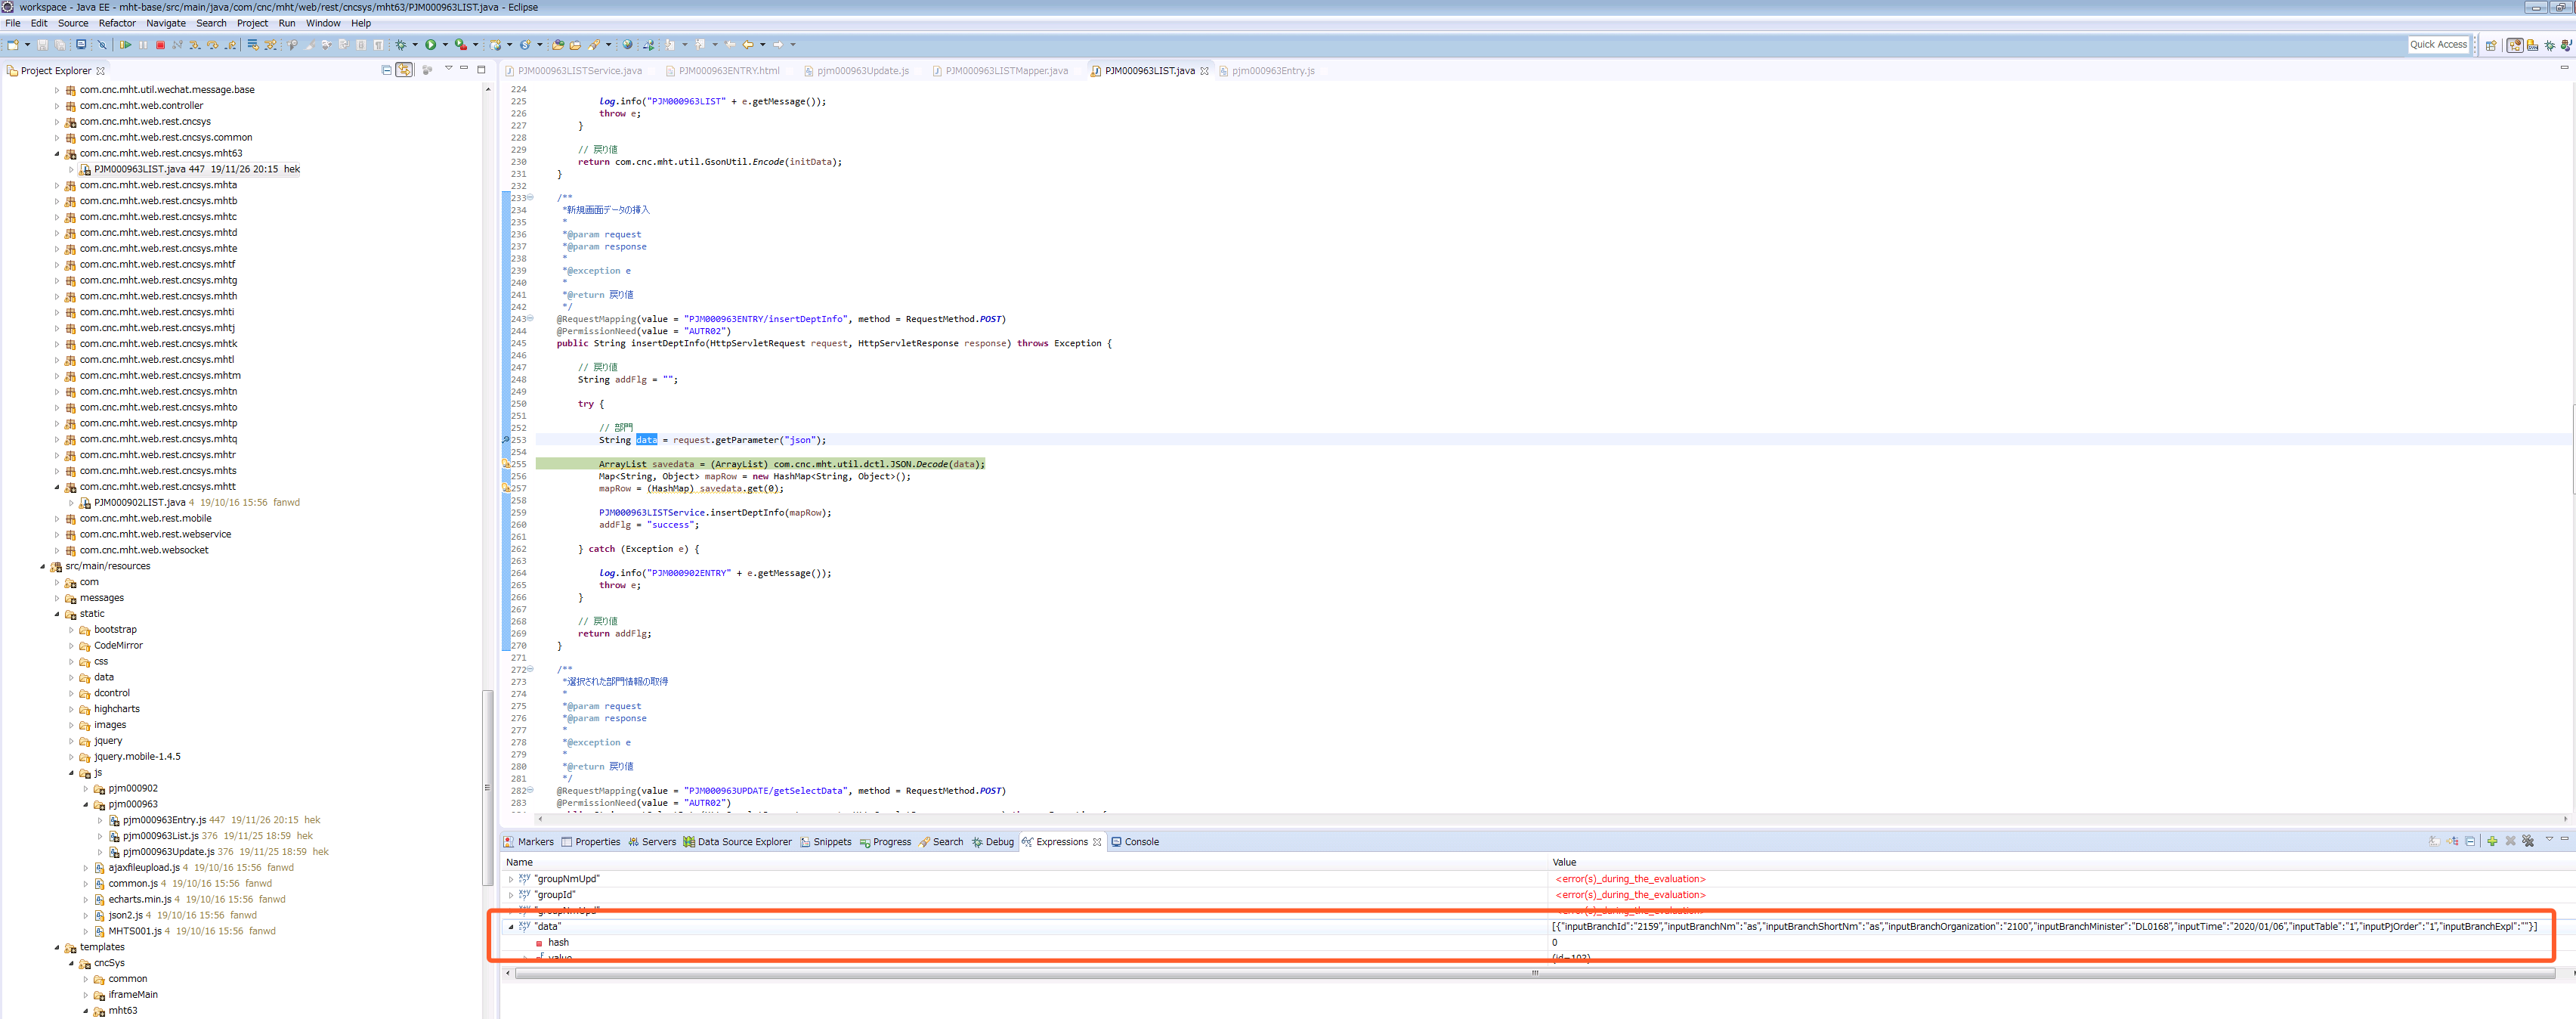Toggle breakpoint marker at line 253
The width and height of the screenshot is (2576, 1019).
click(506, 440)
